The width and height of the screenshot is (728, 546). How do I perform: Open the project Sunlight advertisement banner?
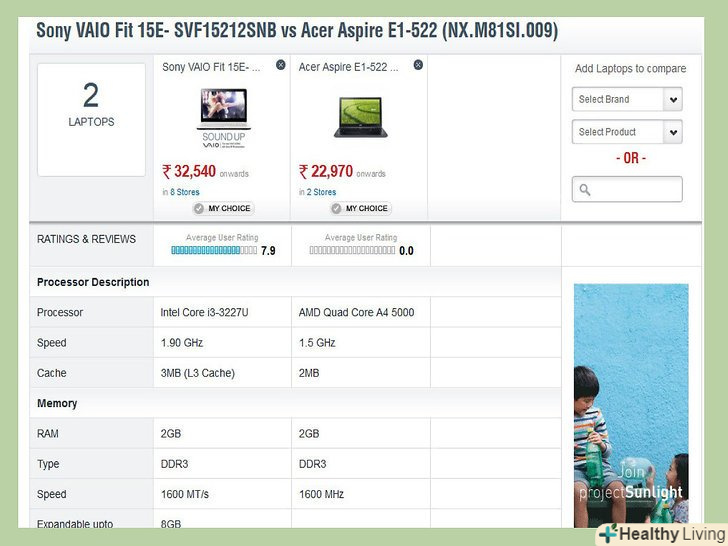point(631,405)
